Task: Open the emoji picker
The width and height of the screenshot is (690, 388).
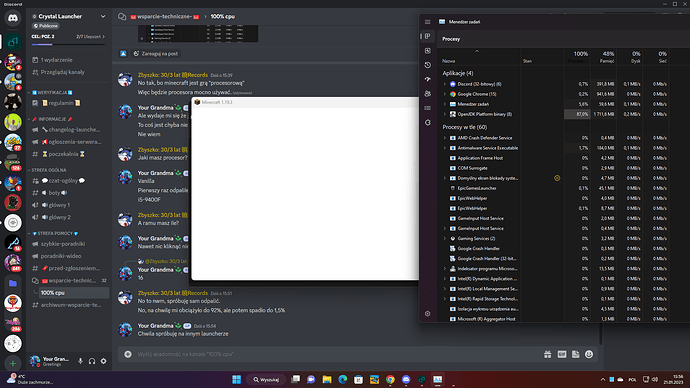Action: pyautogui.click(x=589, y=355)
